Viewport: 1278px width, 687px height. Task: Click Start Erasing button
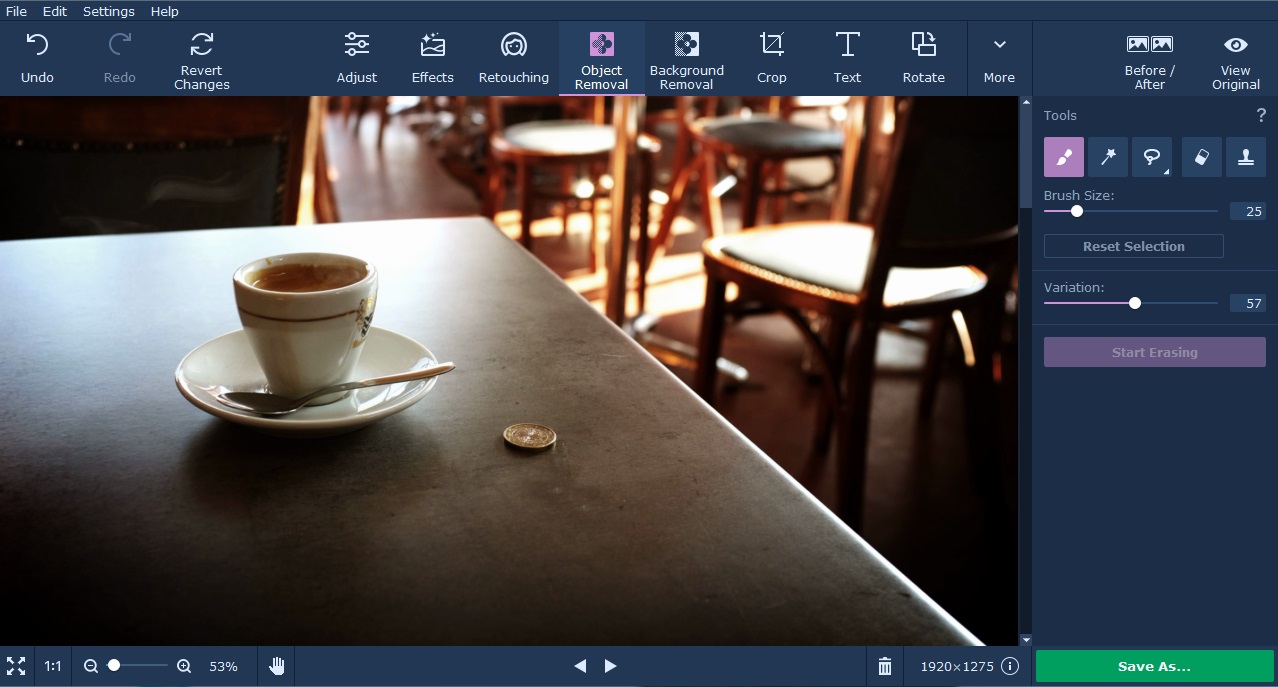[1155, 352]
